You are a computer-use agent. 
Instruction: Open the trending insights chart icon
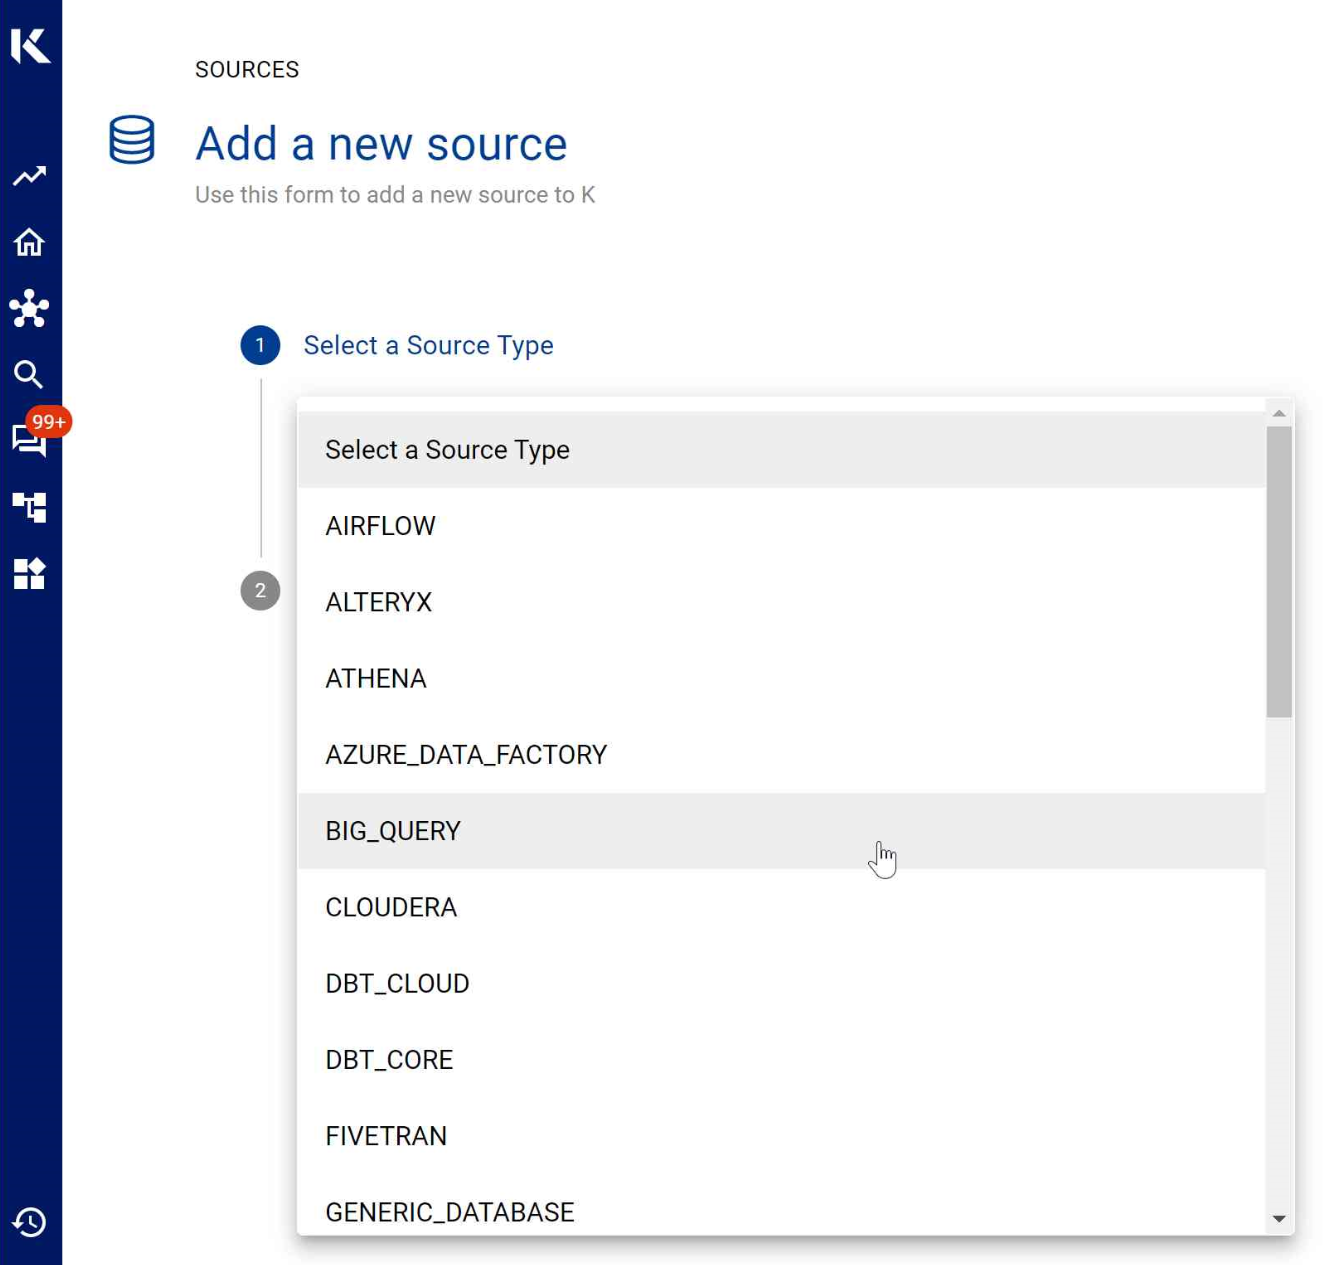coord(29,176)
